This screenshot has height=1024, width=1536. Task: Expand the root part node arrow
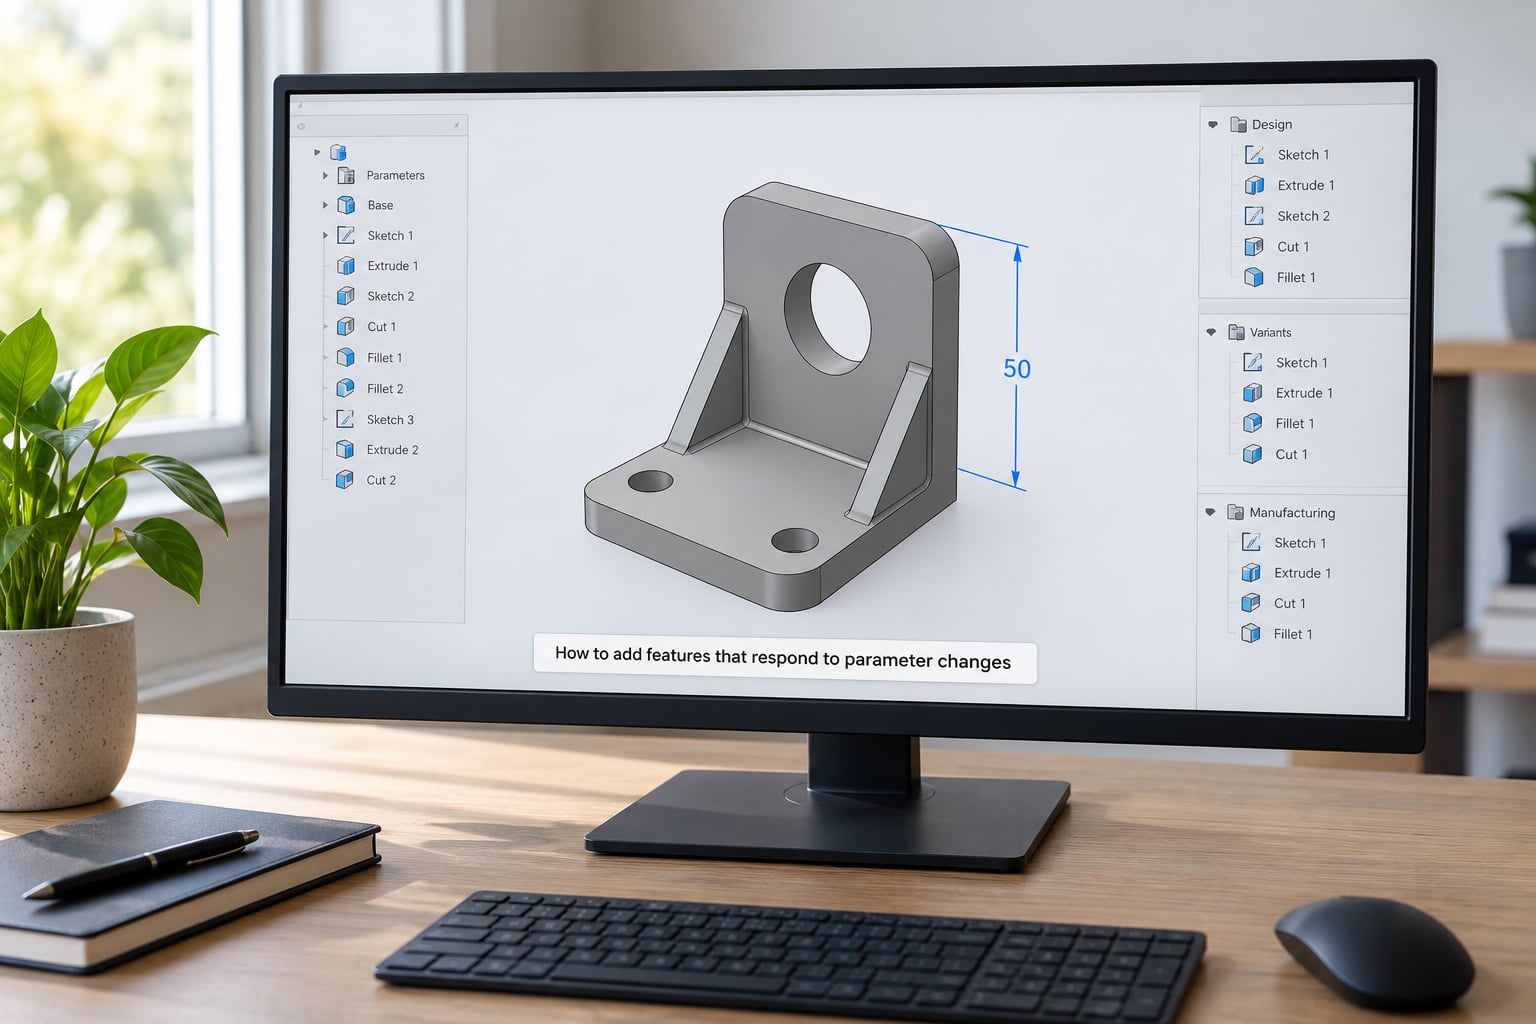point(317,152)
